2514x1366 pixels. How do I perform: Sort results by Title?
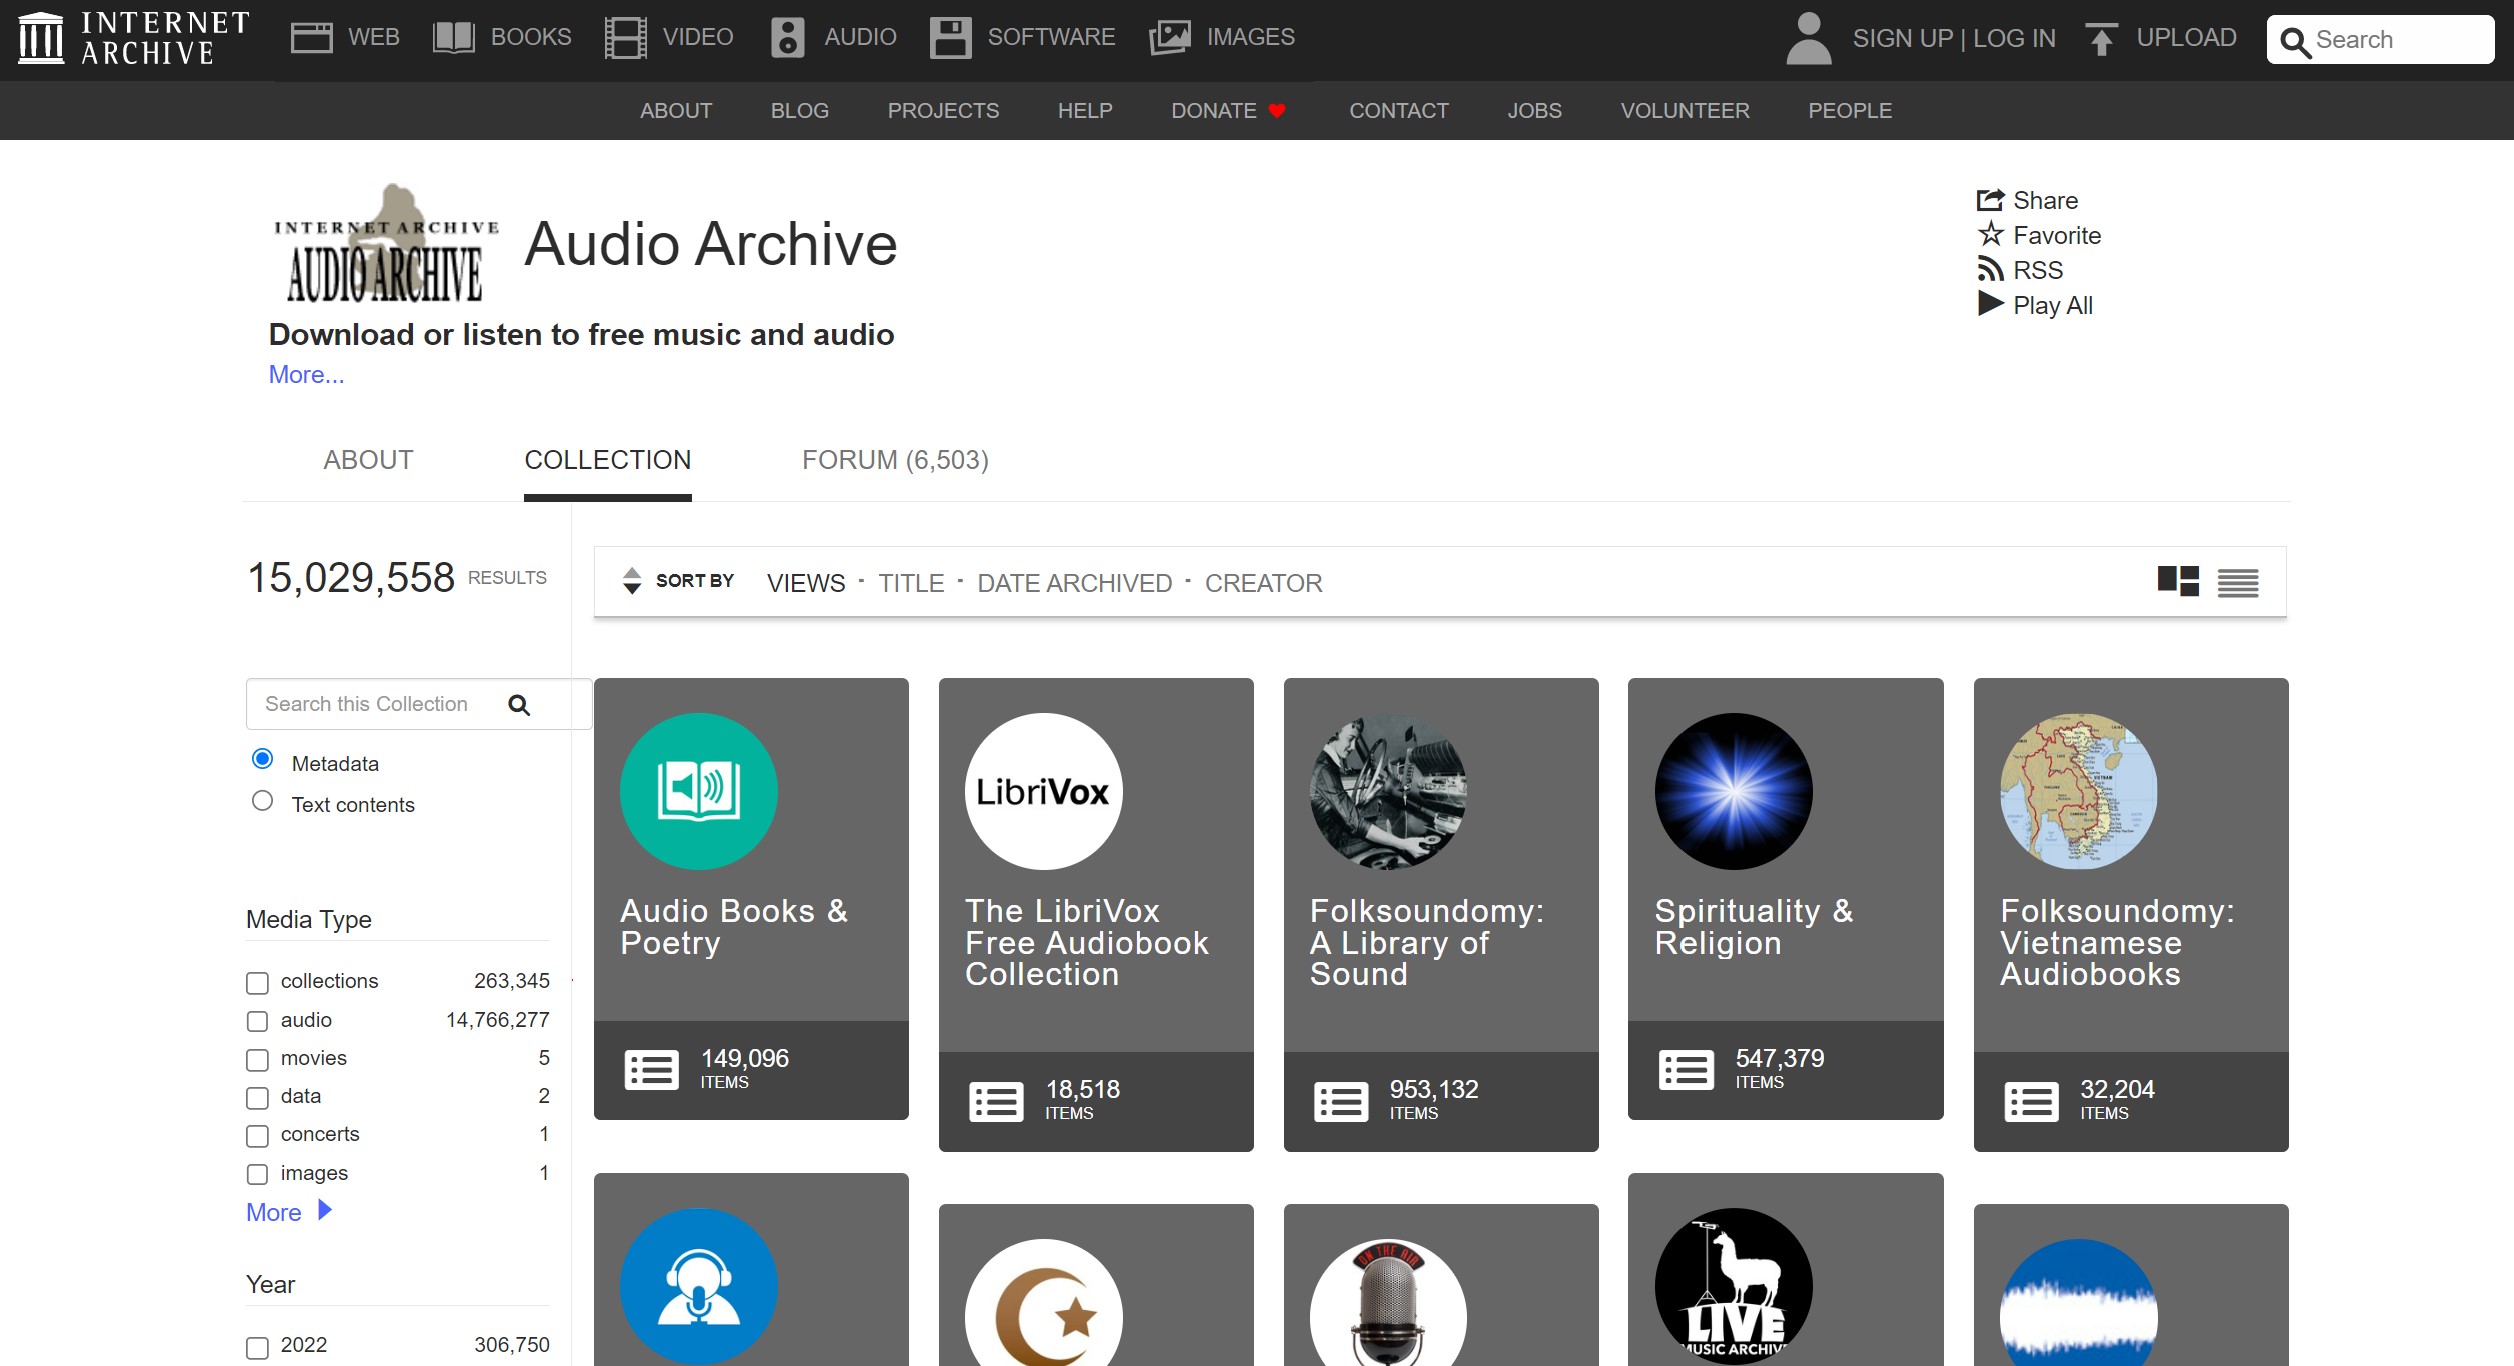(911, 583)
